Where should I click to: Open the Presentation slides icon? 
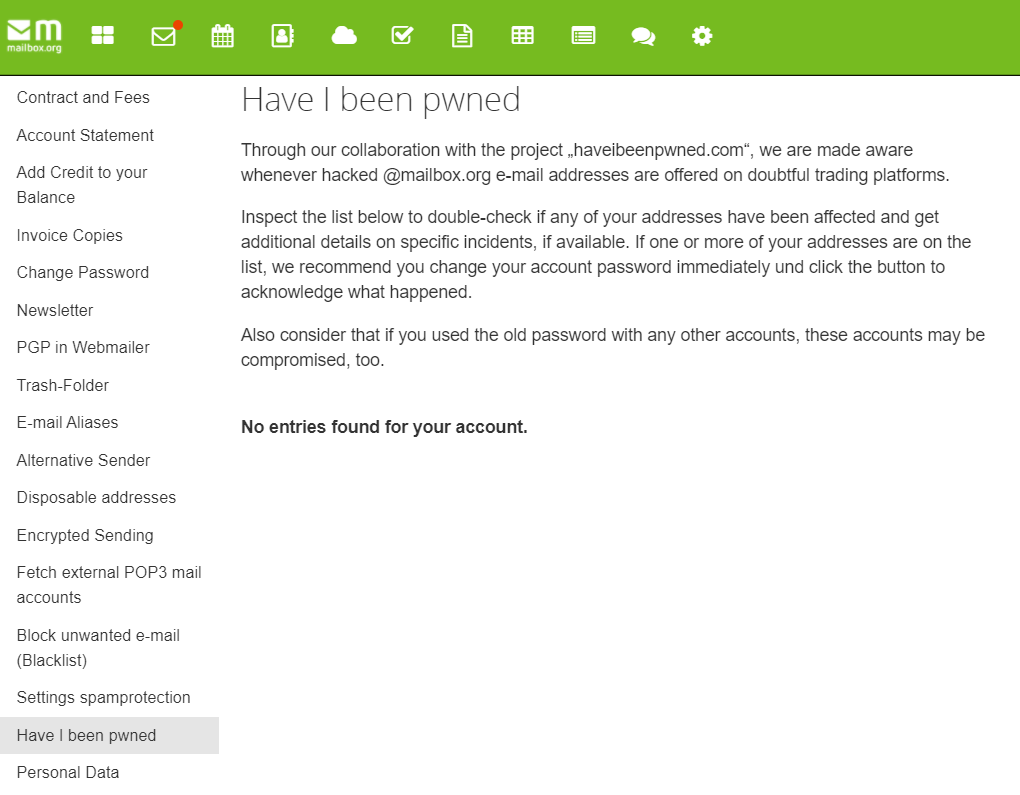(x=583, y=36)
